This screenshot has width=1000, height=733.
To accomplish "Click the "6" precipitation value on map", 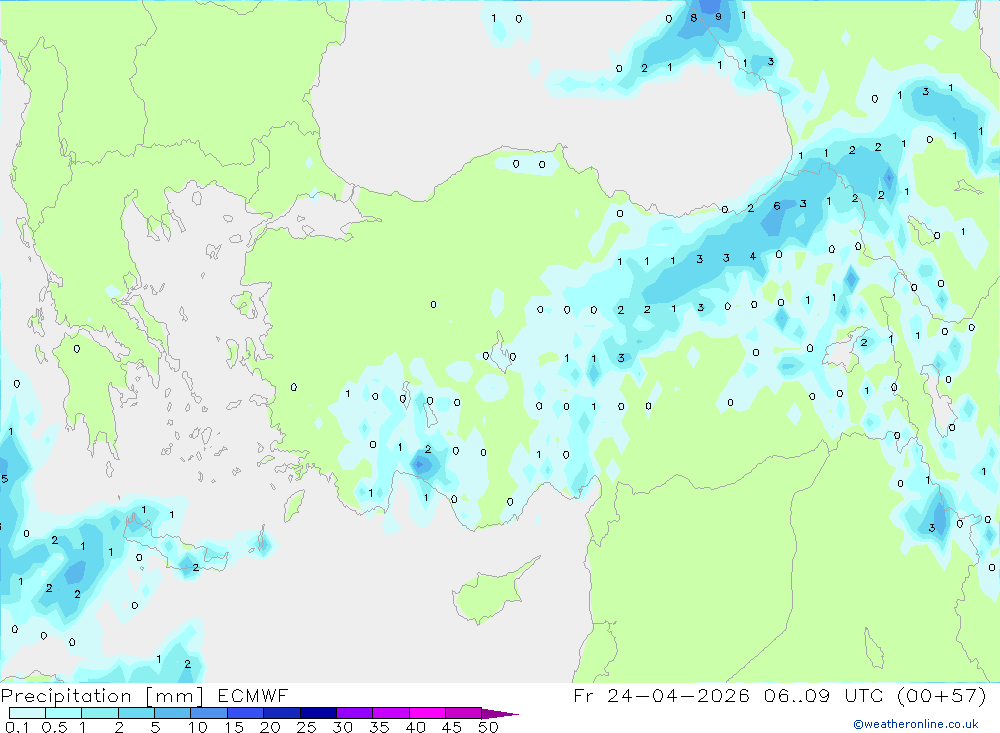I will click(x=777, y=205).
